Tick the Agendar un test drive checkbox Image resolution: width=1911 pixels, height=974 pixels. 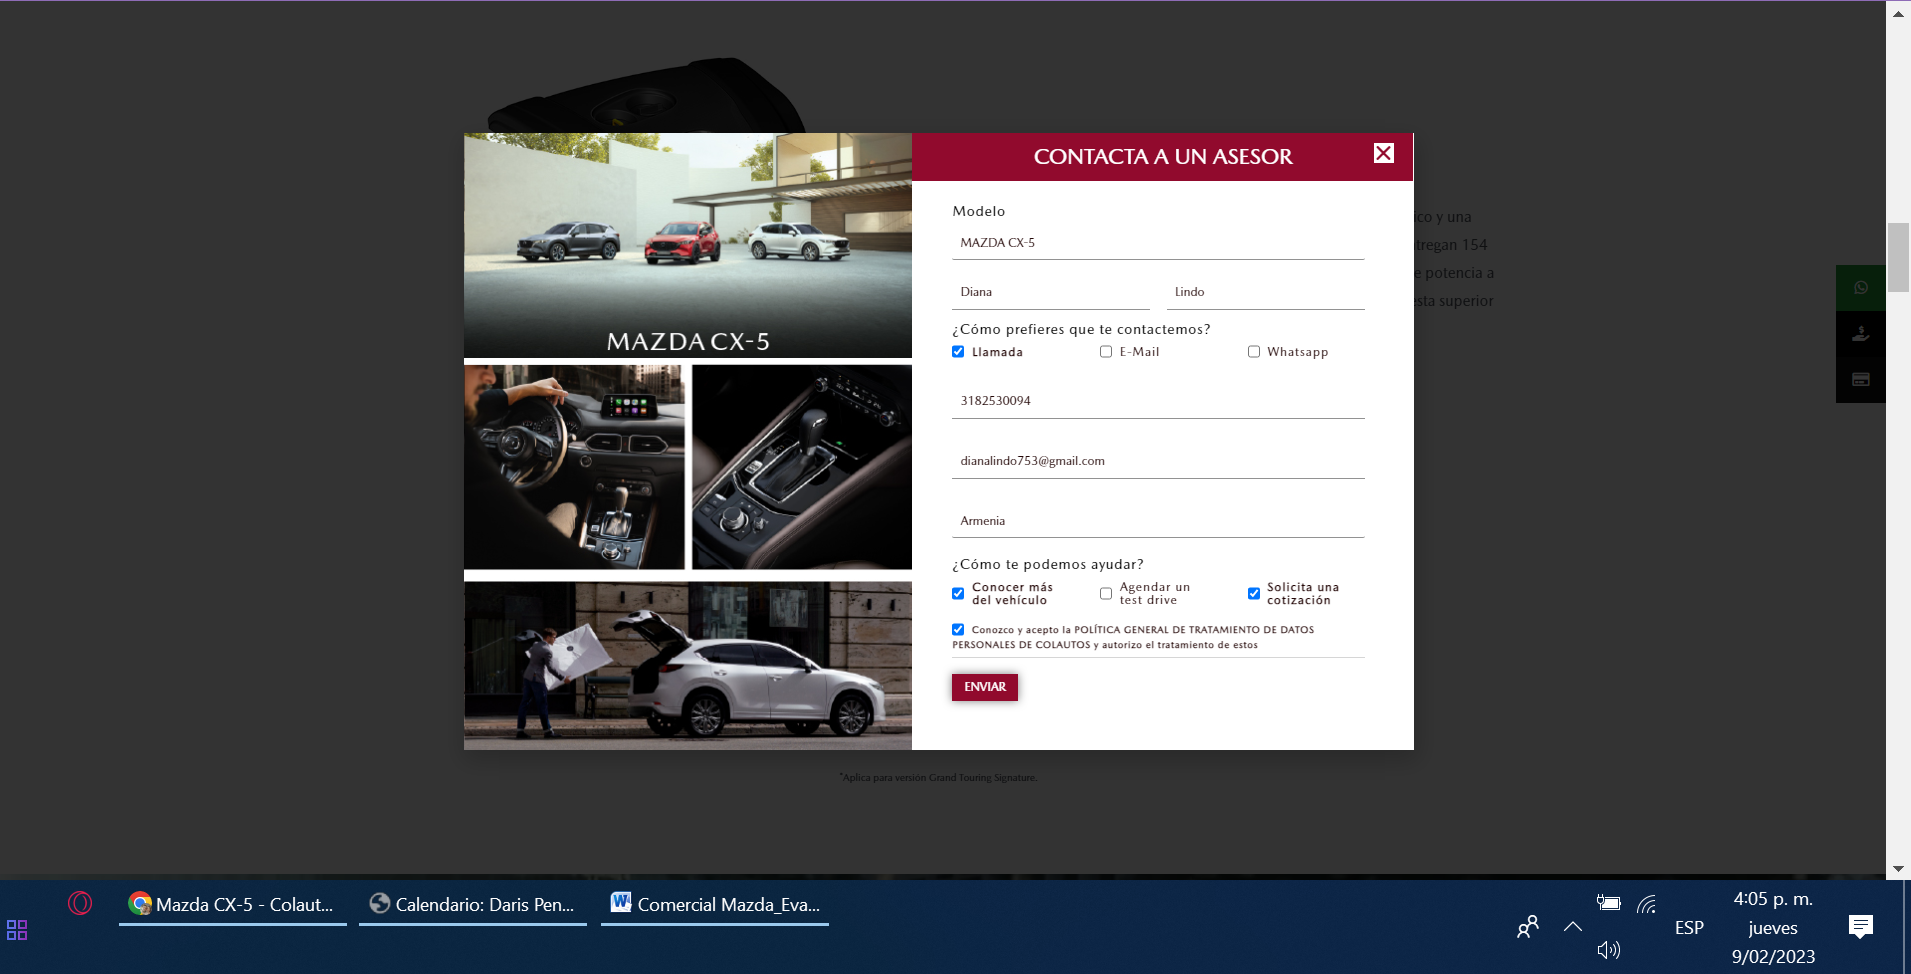[x=1106, y=594]
